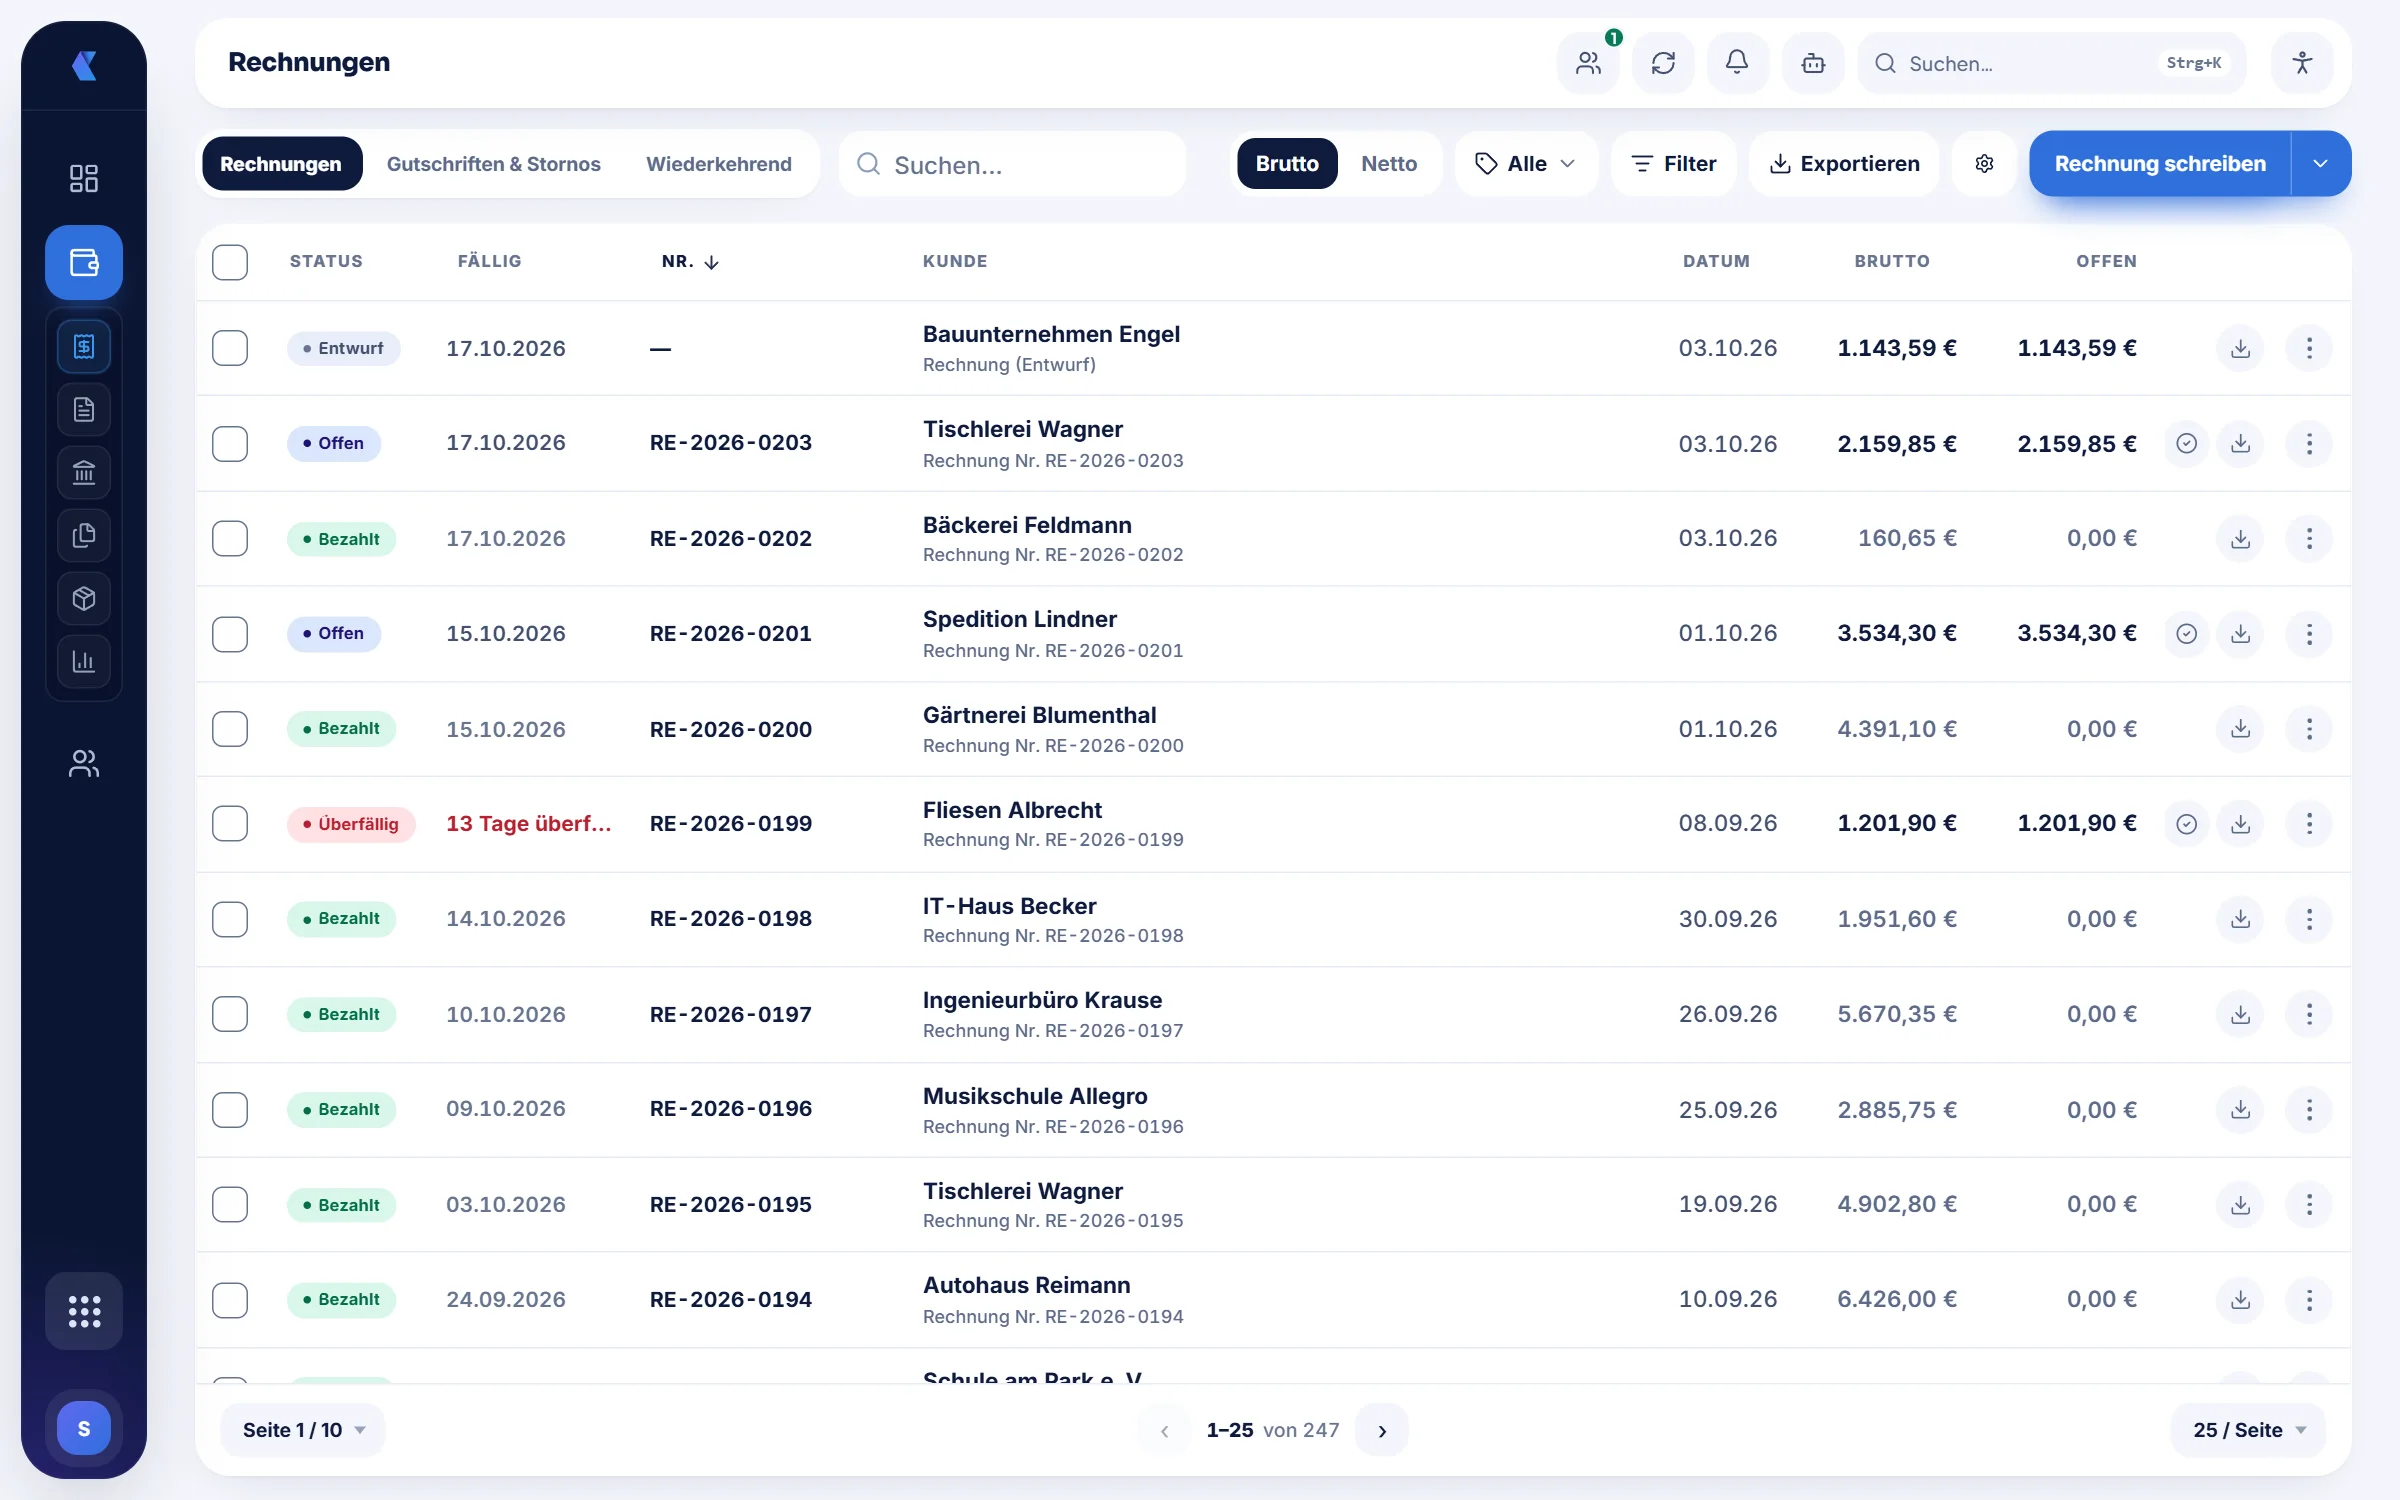
Task: Open the Filter button
Action: coord(1673,163)
